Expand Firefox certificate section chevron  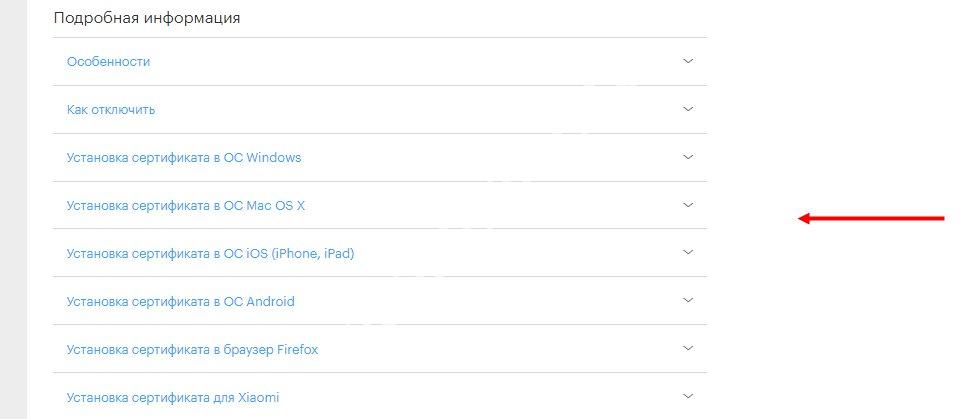click(x=687, y=349)
